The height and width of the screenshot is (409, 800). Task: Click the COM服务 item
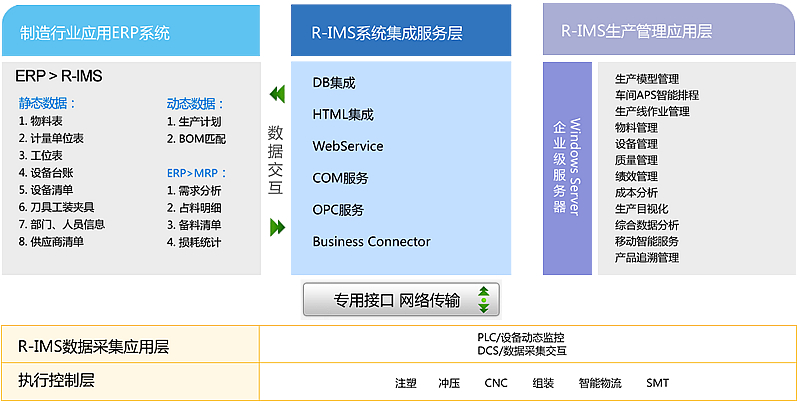[340, 178]
